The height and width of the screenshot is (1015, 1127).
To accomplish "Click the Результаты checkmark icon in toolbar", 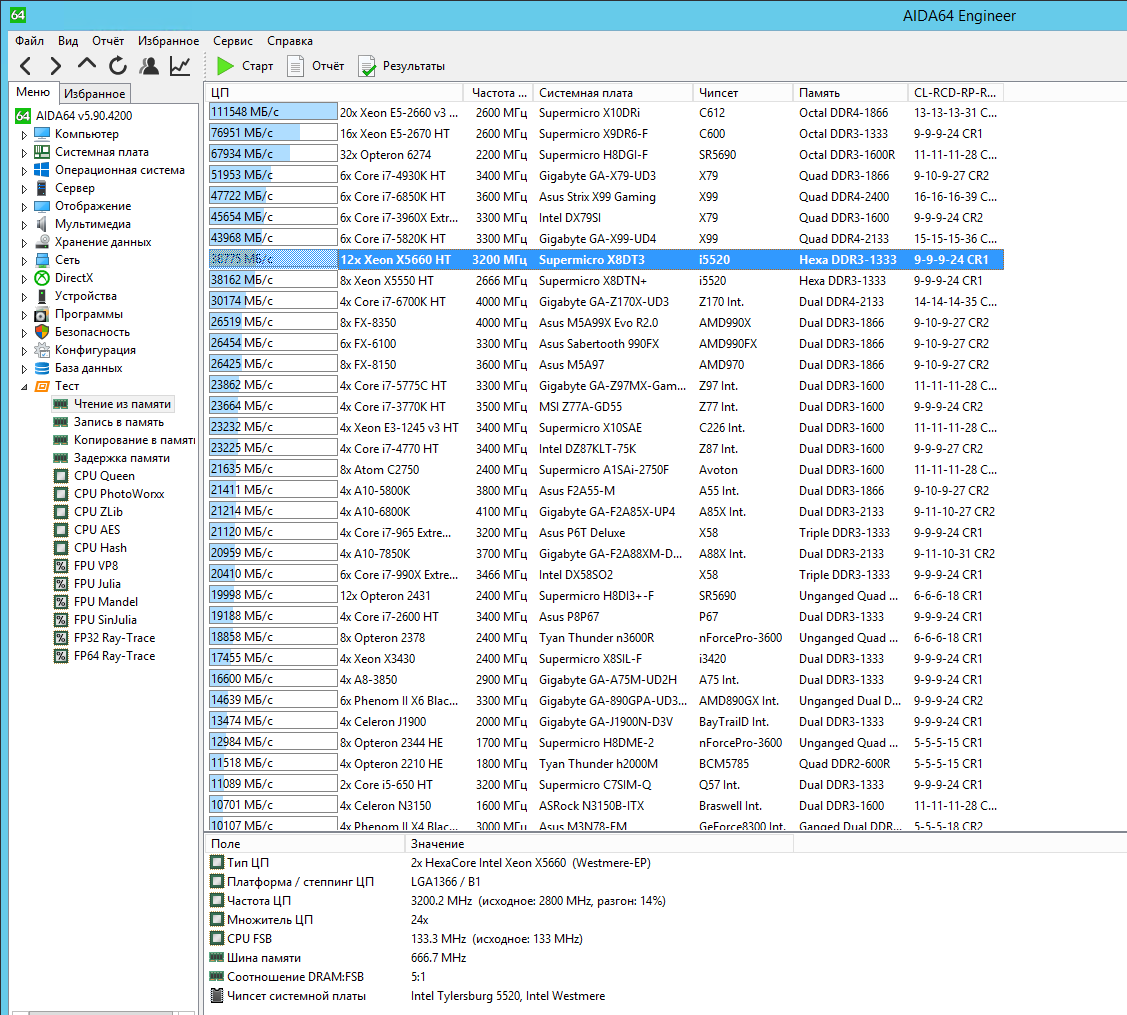I will (x=367, y=66).
